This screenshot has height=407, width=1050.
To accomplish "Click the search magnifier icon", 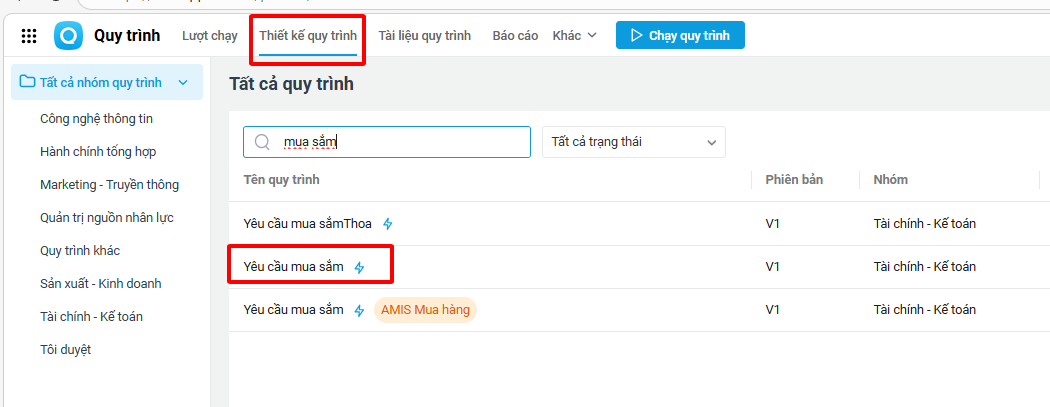I will 263,142.
